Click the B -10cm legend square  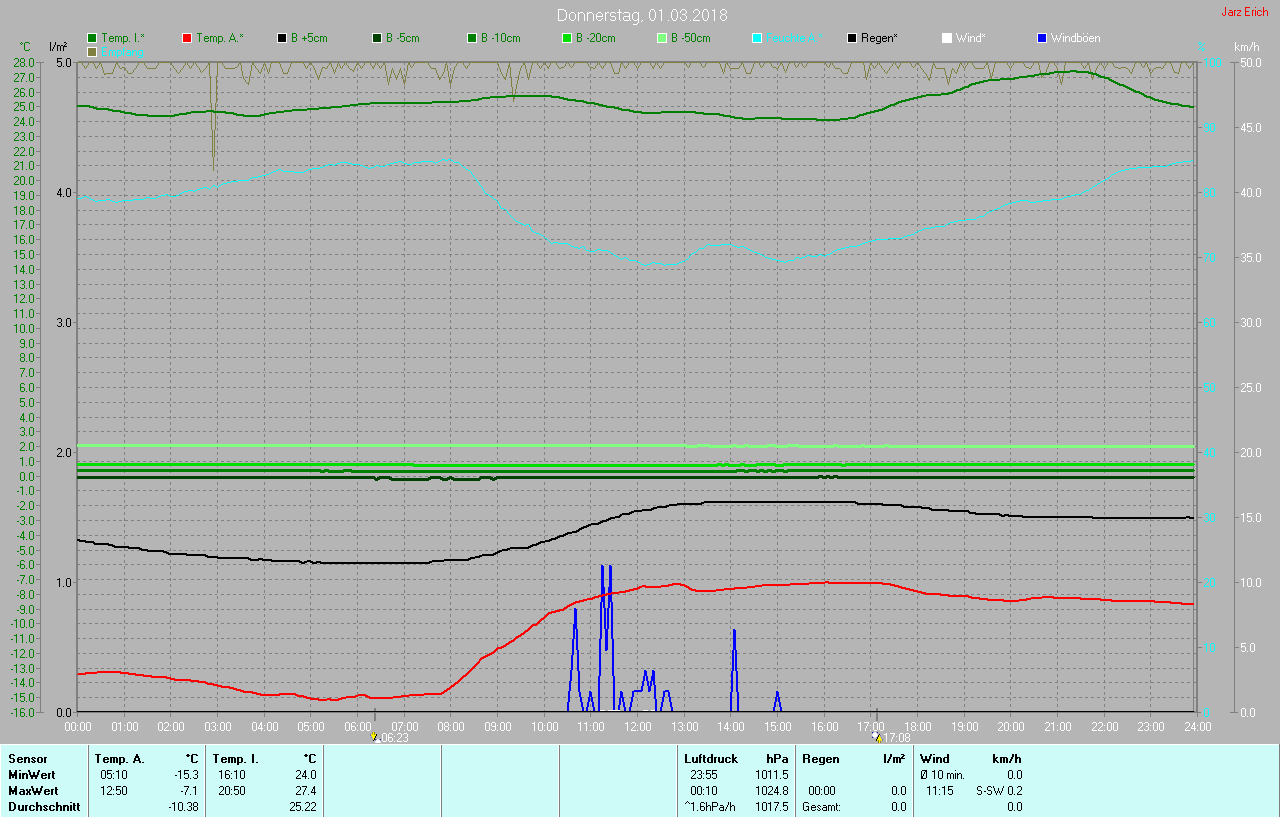(x=472, y=38)
